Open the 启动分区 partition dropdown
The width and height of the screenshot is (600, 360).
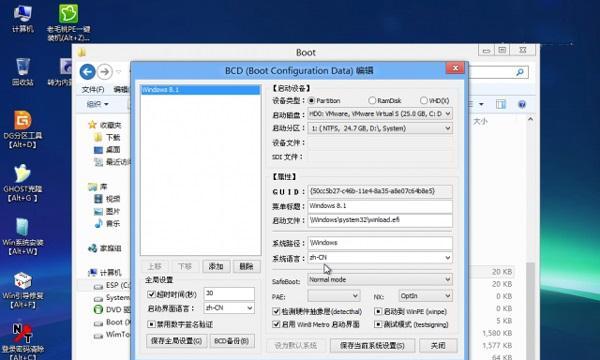click(380, 128)
